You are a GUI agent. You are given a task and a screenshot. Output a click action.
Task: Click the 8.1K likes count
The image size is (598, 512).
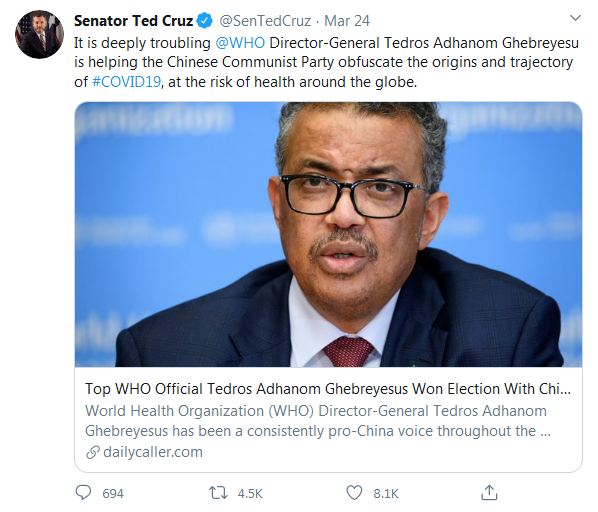[386, 494]
